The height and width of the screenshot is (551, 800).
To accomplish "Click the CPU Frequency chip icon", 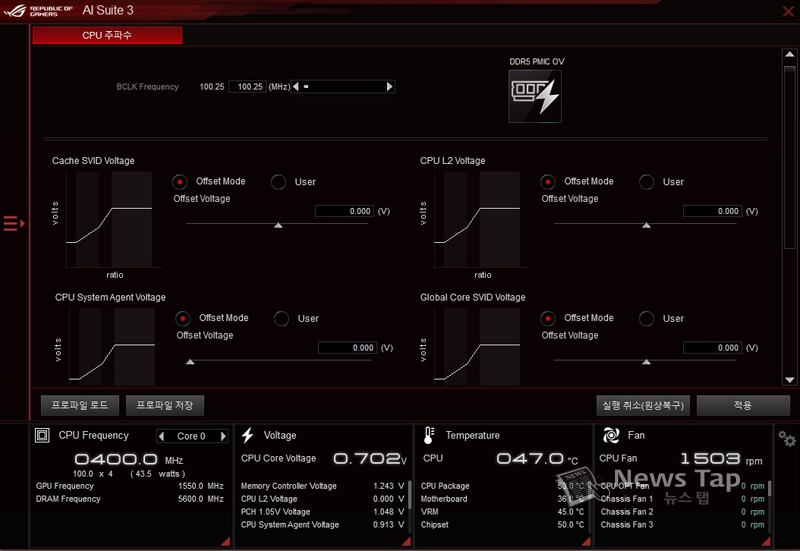I will (x=42, y=435).
